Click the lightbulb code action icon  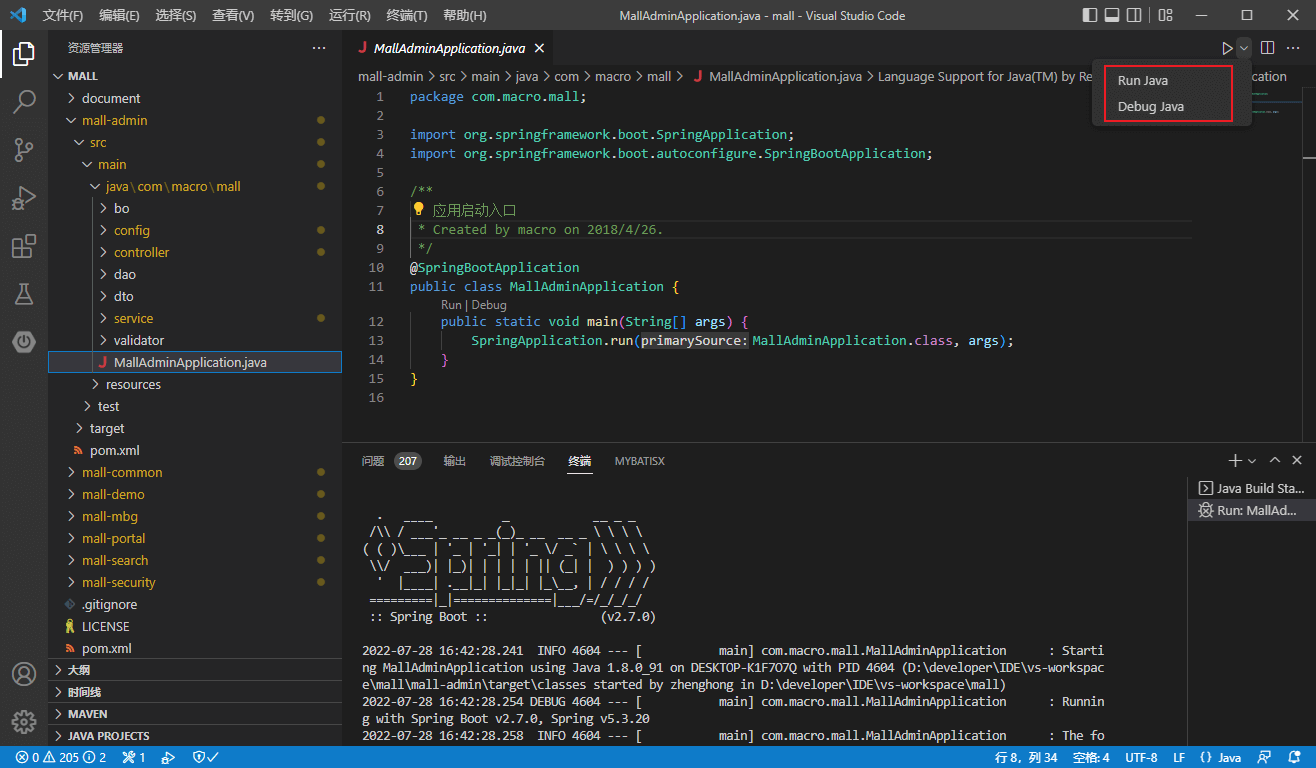point(419,209)
